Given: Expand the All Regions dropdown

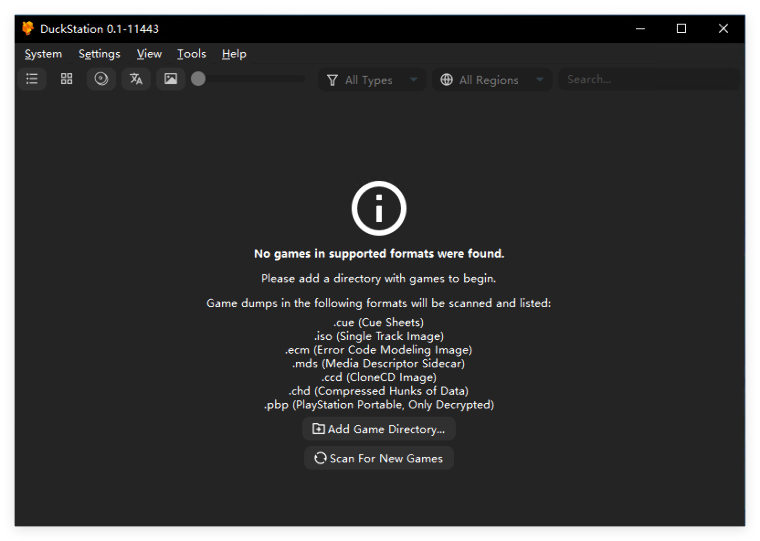Looking at the screenshot, I should pos(492,80).
